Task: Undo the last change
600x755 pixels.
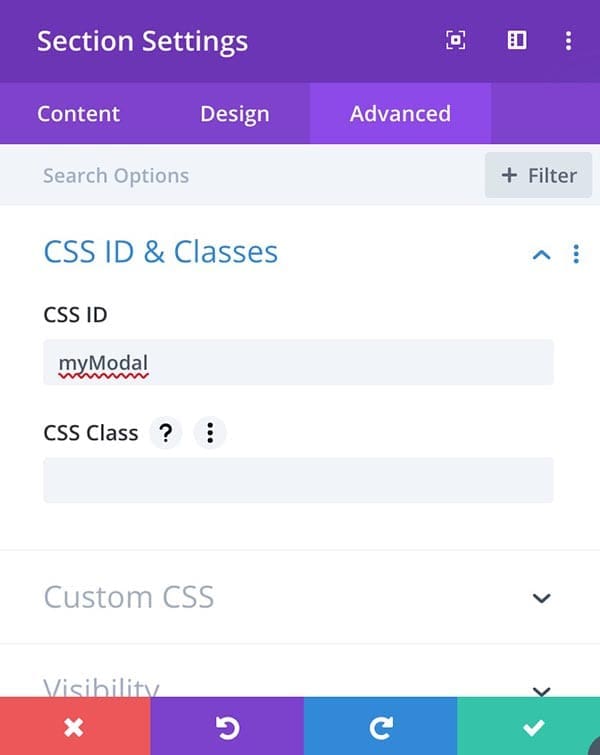Action: pyautogui.click(x=227, y=726)
